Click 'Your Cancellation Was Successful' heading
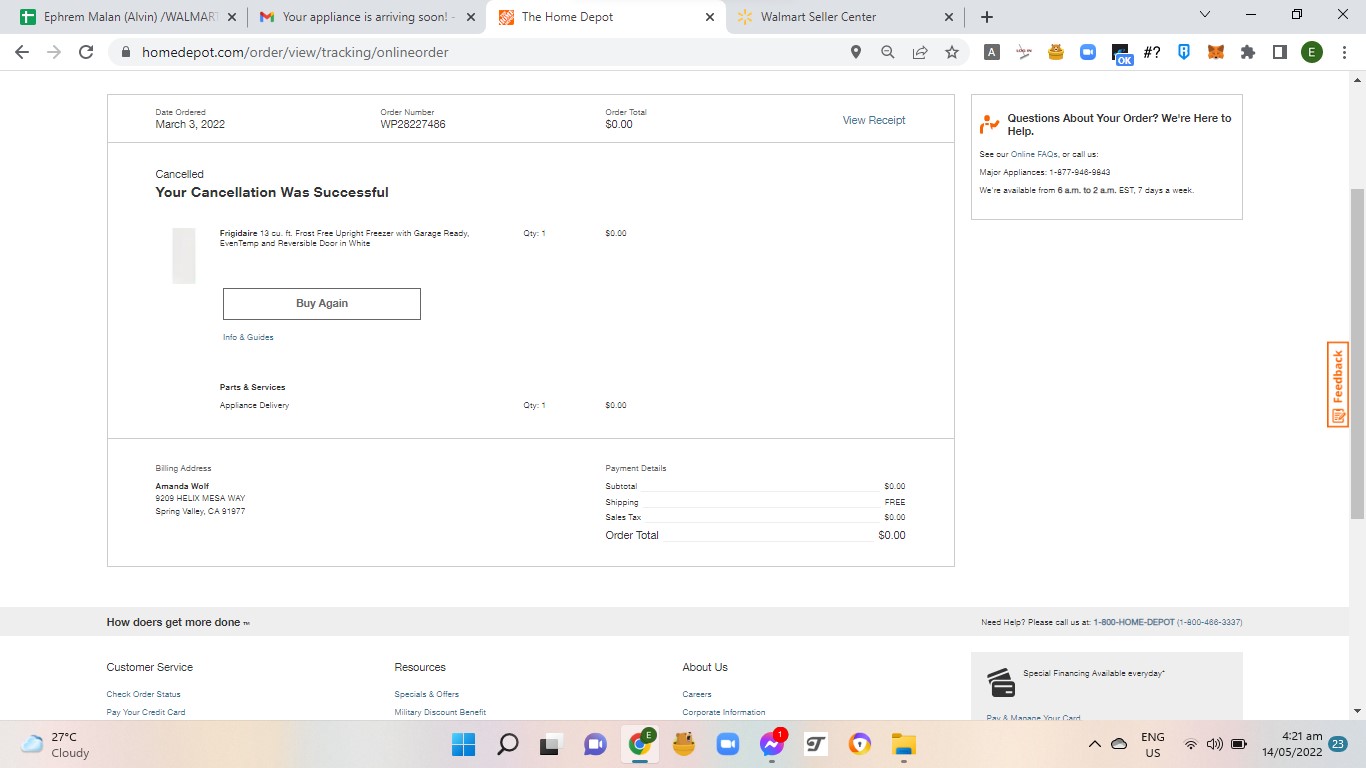This screenshot has width=1366, height=768. click(x=272, y=192)
